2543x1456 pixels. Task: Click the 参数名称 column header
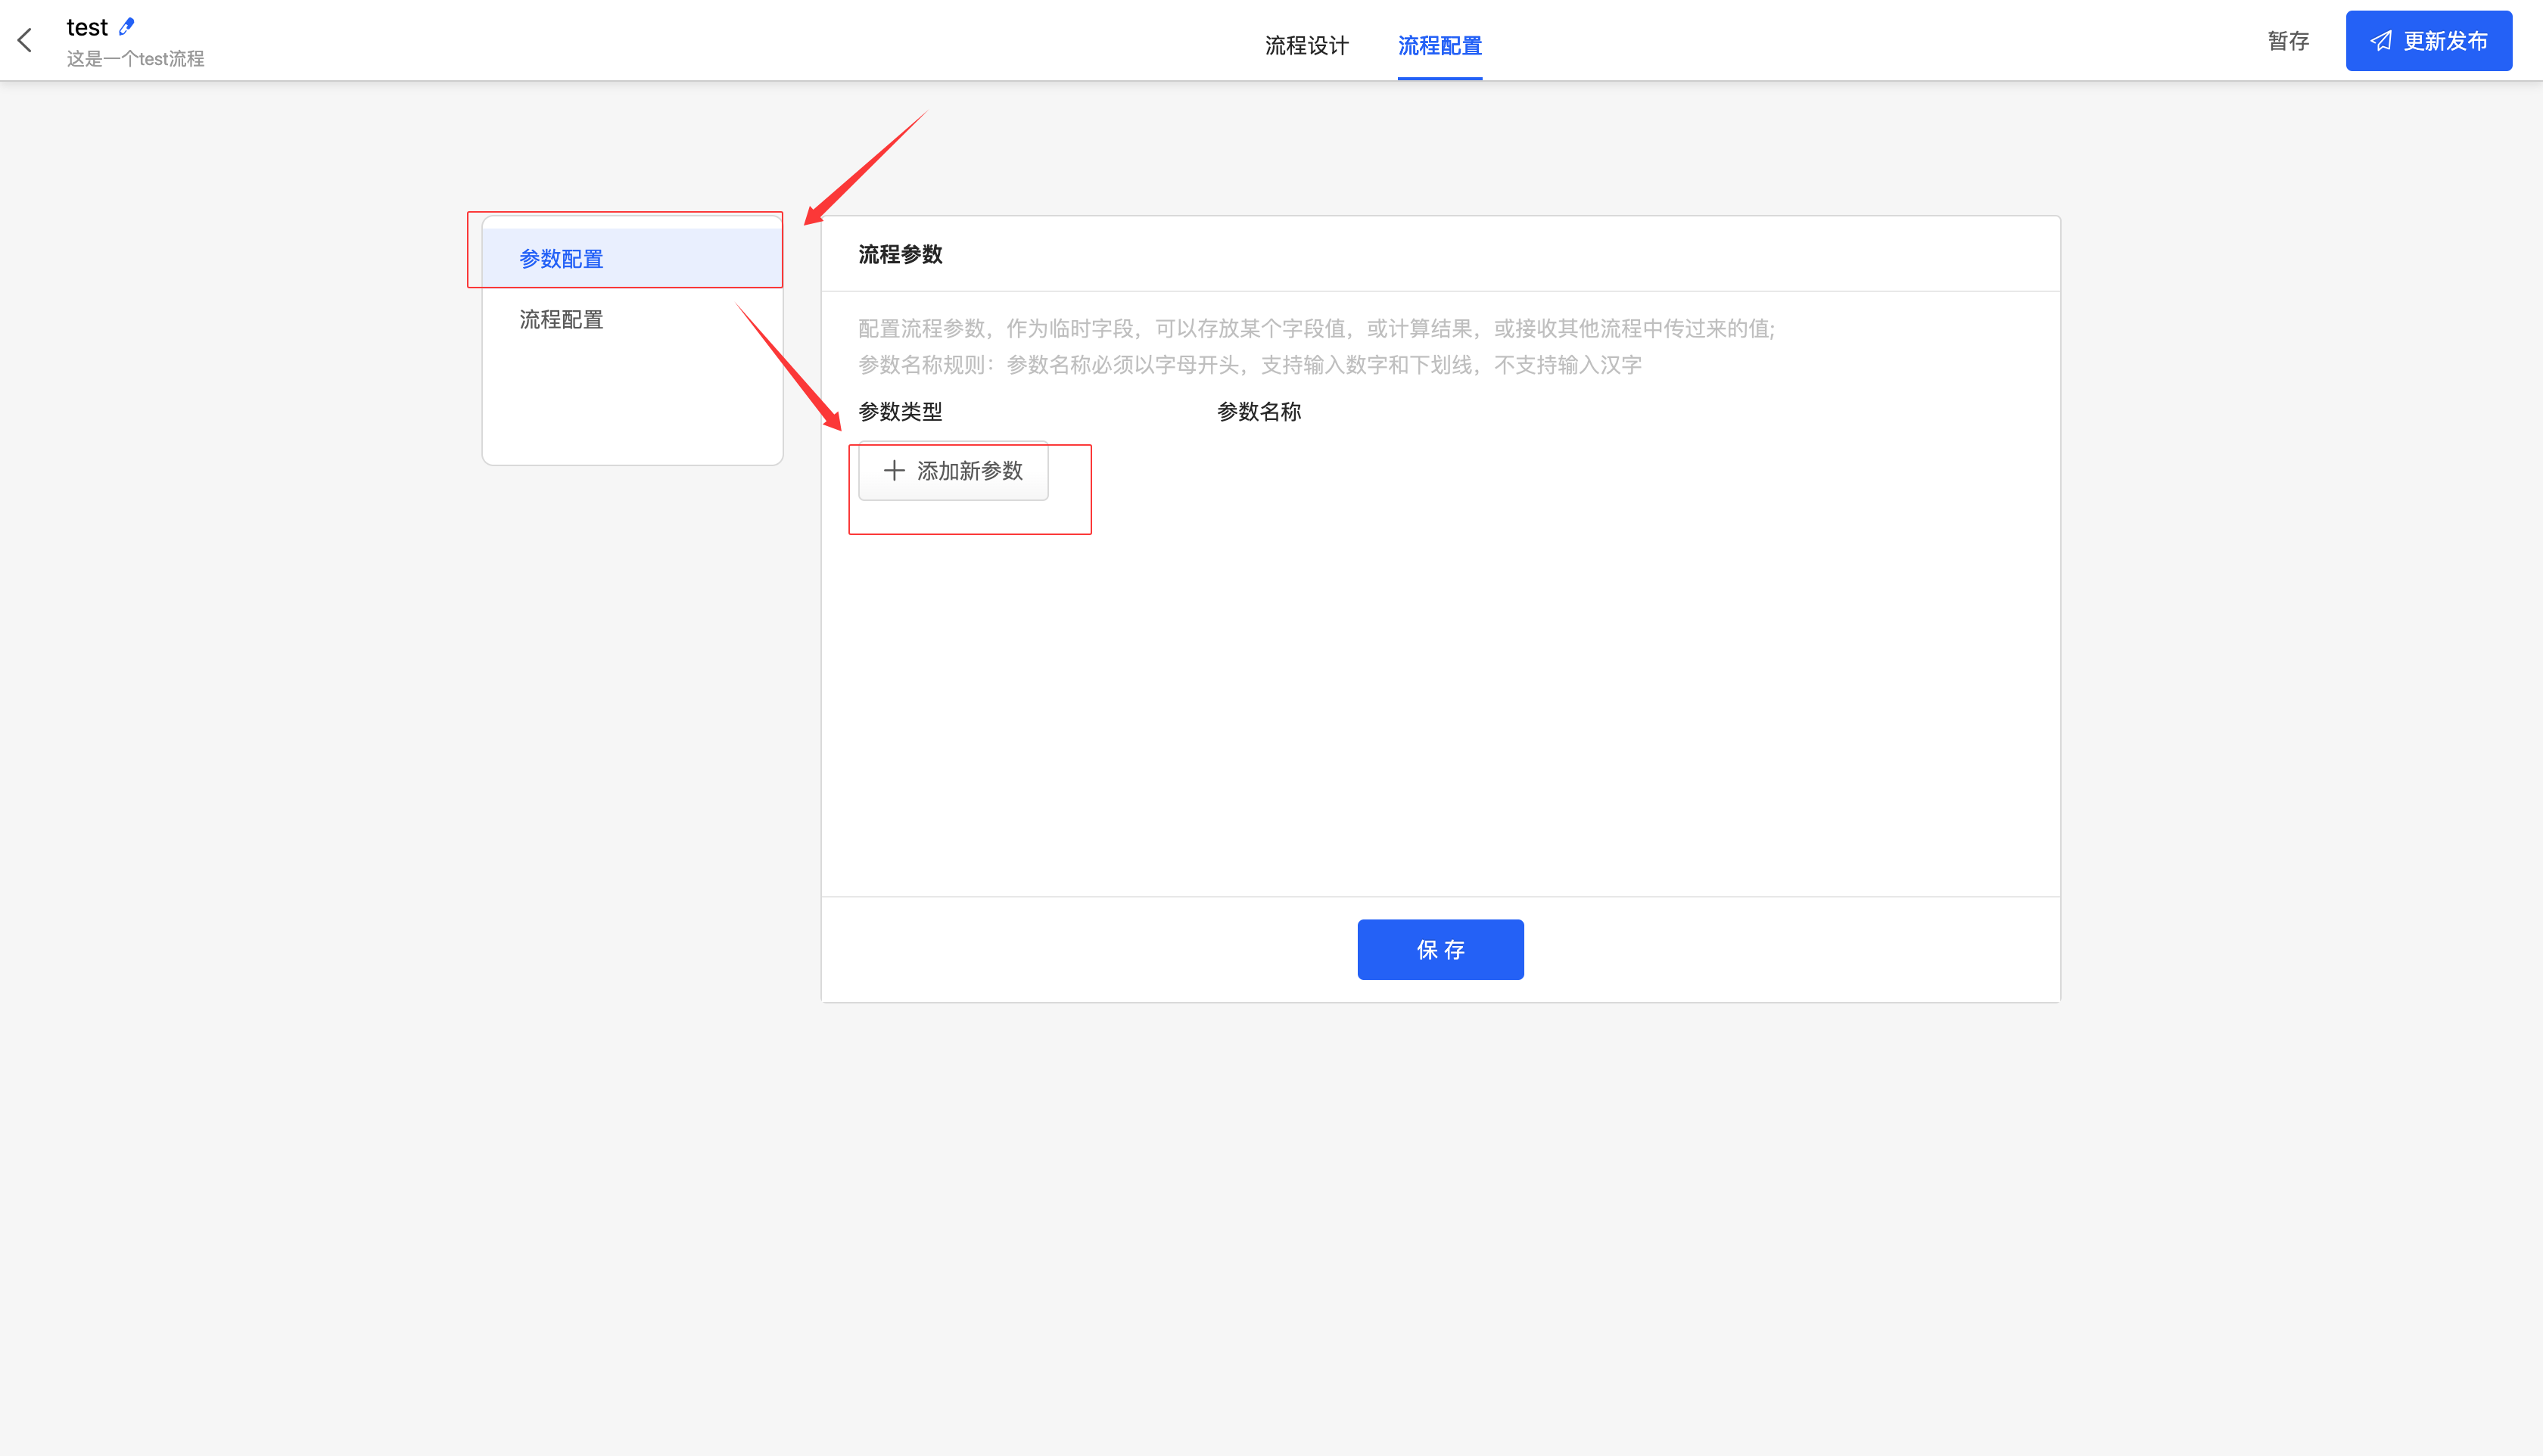pyautogui.click(x=1258, y=412)
